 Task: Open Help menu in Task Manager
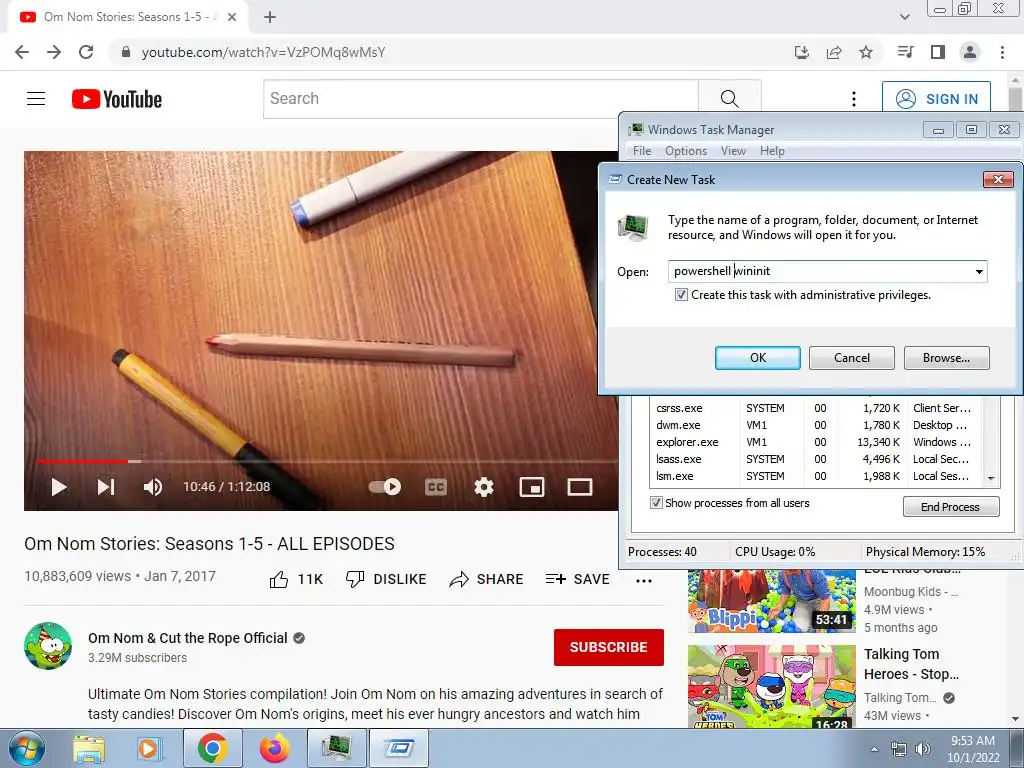click(x=772, y=151)
